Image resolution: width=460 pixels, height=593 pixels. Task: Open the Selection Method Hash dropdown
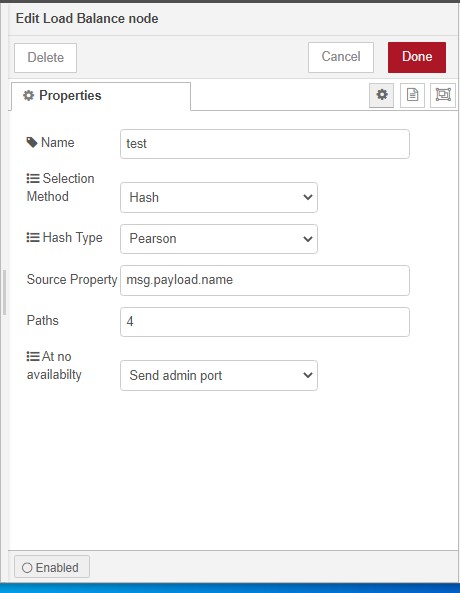(x=219, y=197)
